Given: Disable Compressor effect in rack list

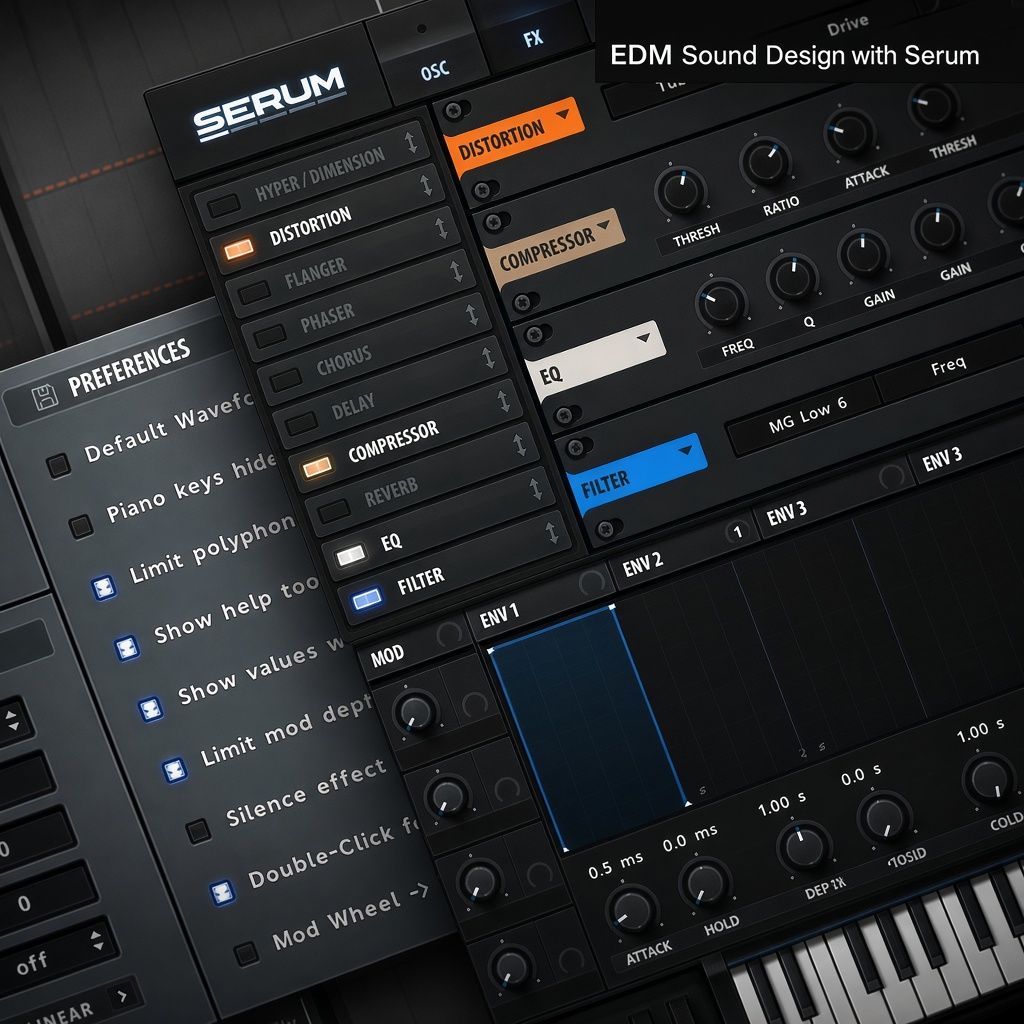Looking at the screenshot, I should (x=317, y=467).
